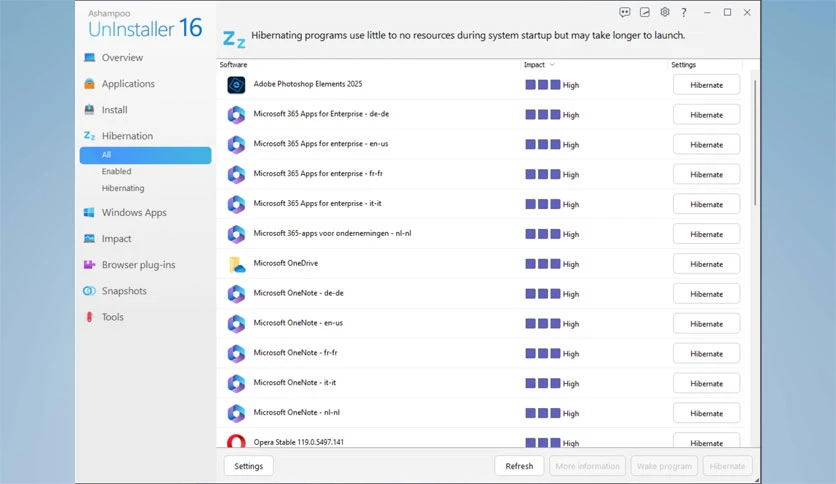
Task: Click the Refresh button
Action: 519,466
